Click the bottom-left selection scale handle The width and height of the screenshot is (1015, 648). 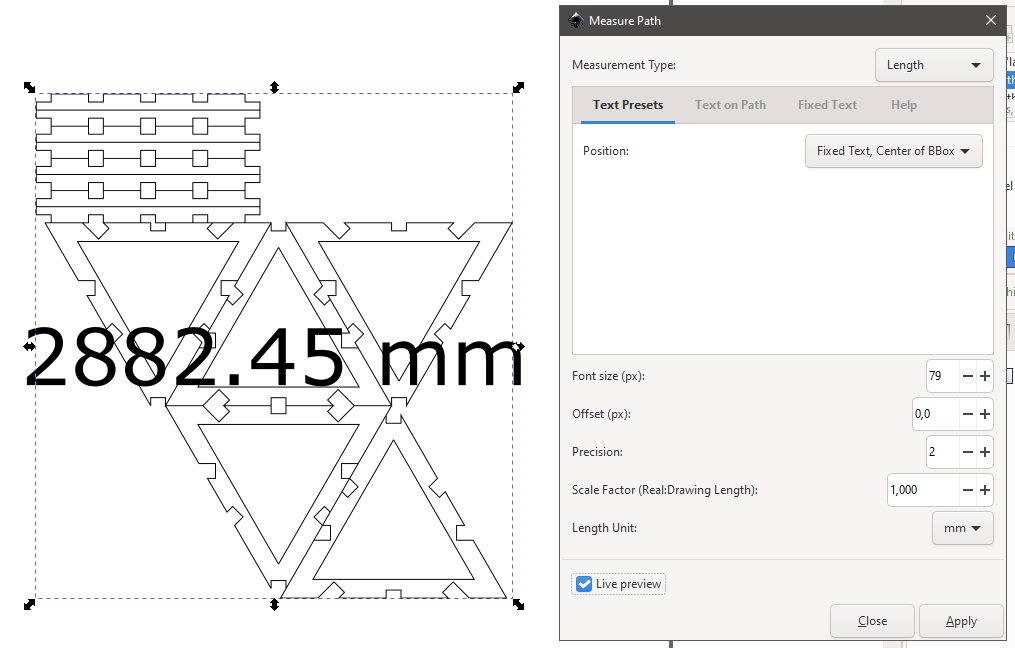pyautogui.click(x=29, y=604)
